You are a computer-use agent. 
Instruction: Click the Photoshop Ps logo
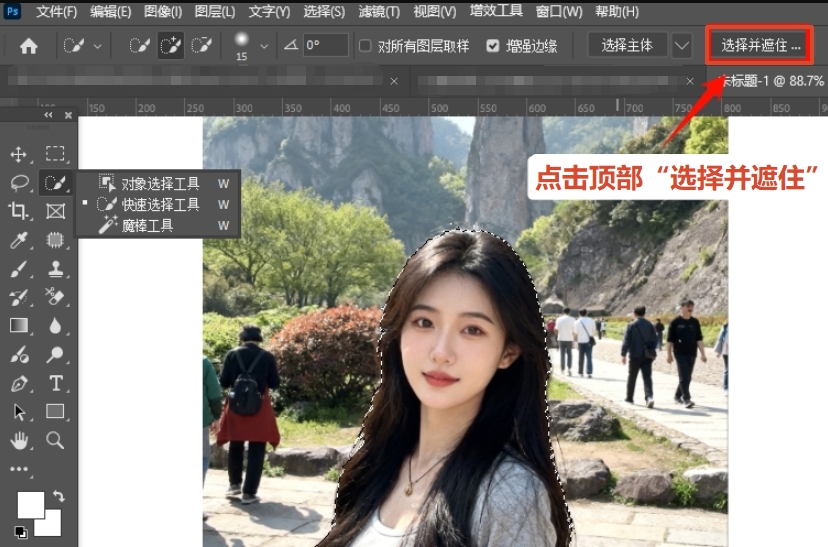(x=12, y=11)
